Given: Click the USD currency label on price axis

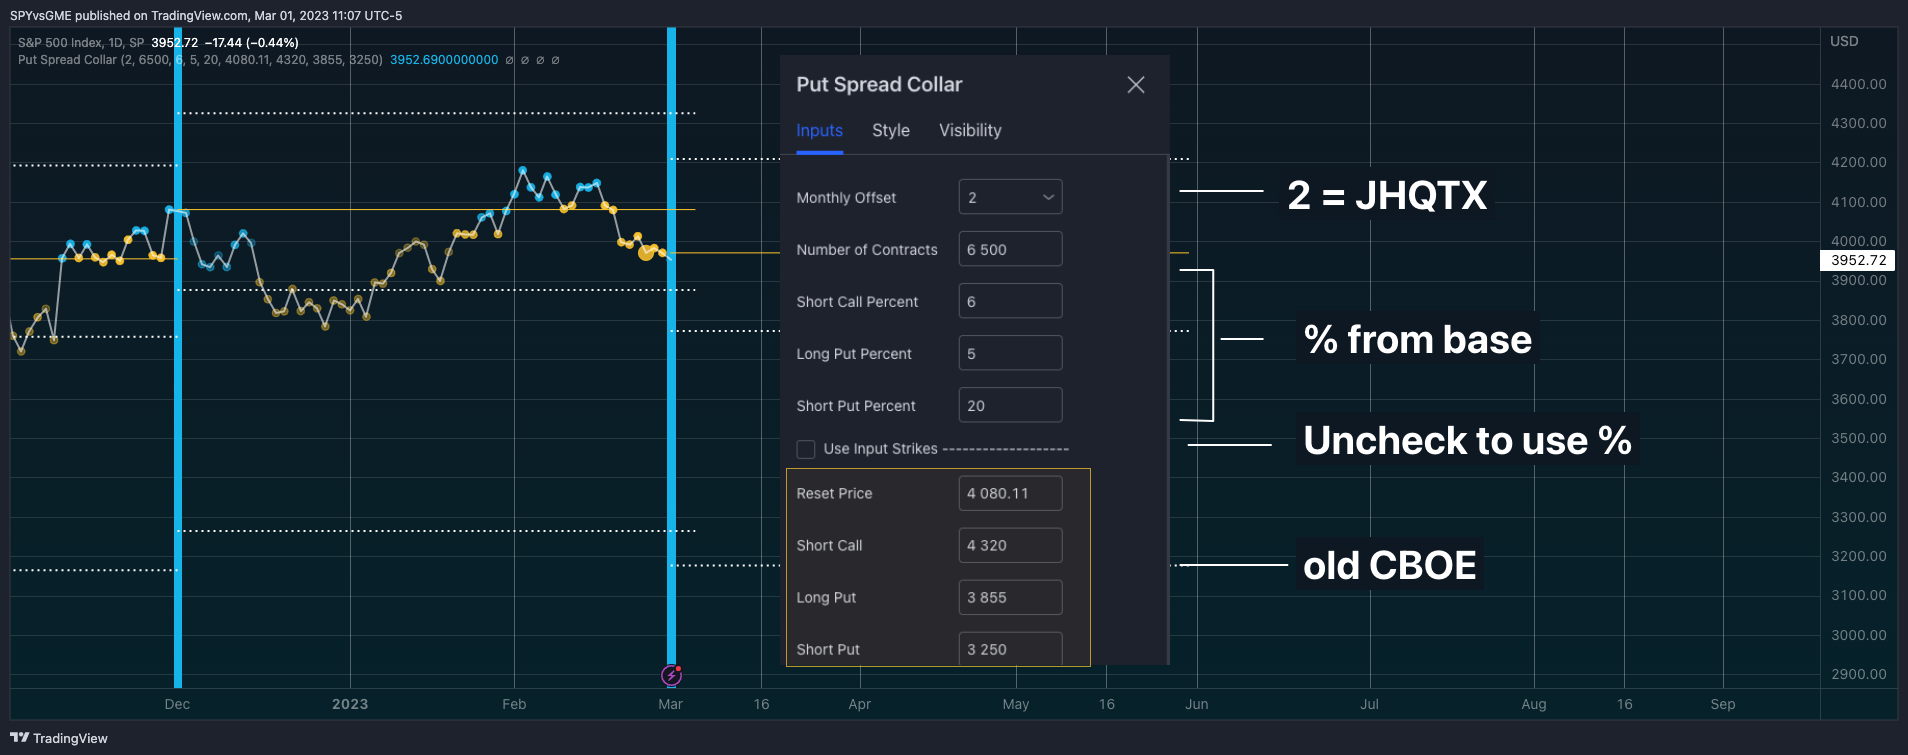Looking at the screenshot, I should pos(1844,41).
